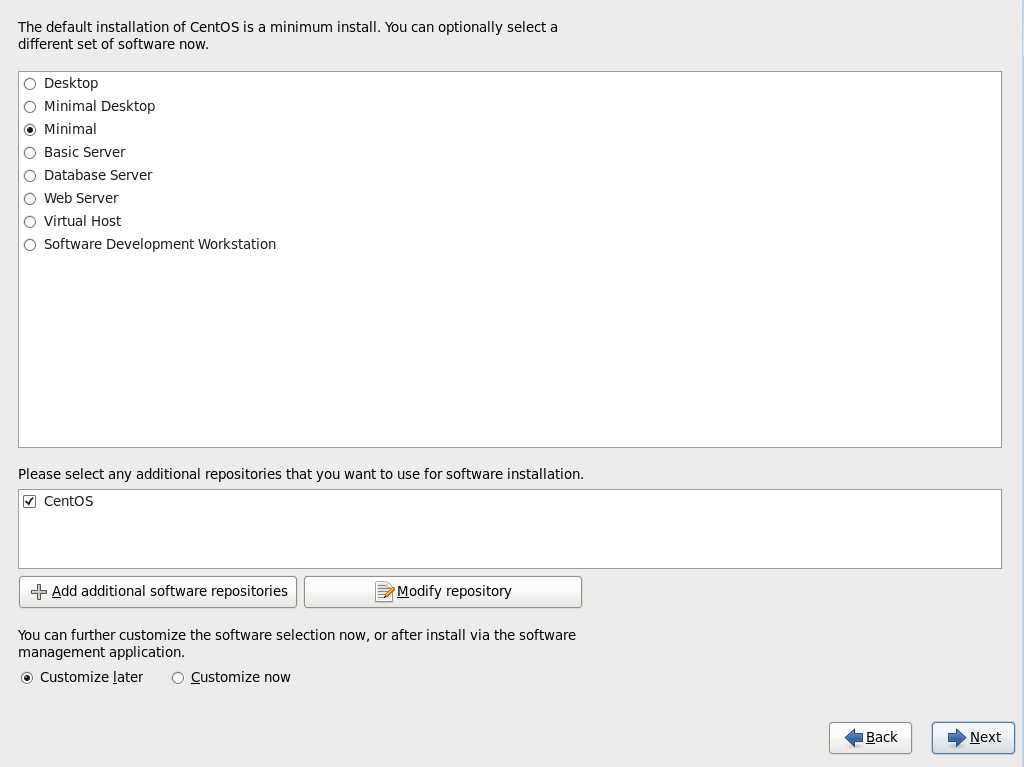Click the CentOS repository list entry
Viewport: 1024px width, 767px height.
69,501
